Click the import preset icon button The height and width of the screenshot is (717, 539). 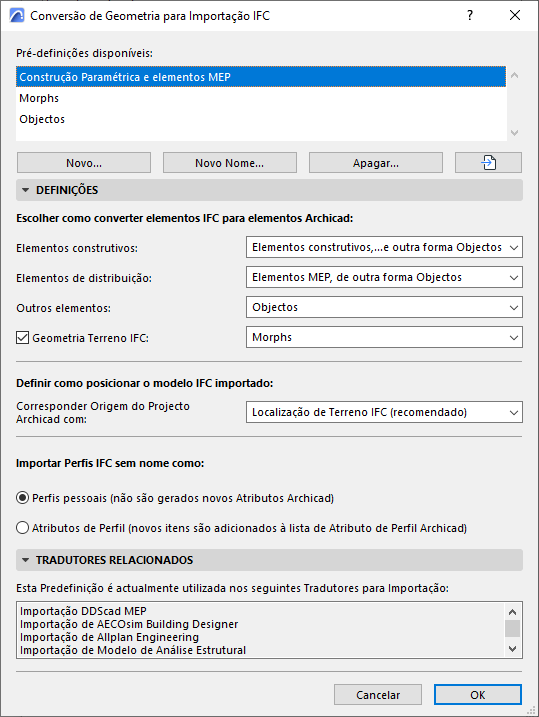pyautogui.click(x=488, y=163)
